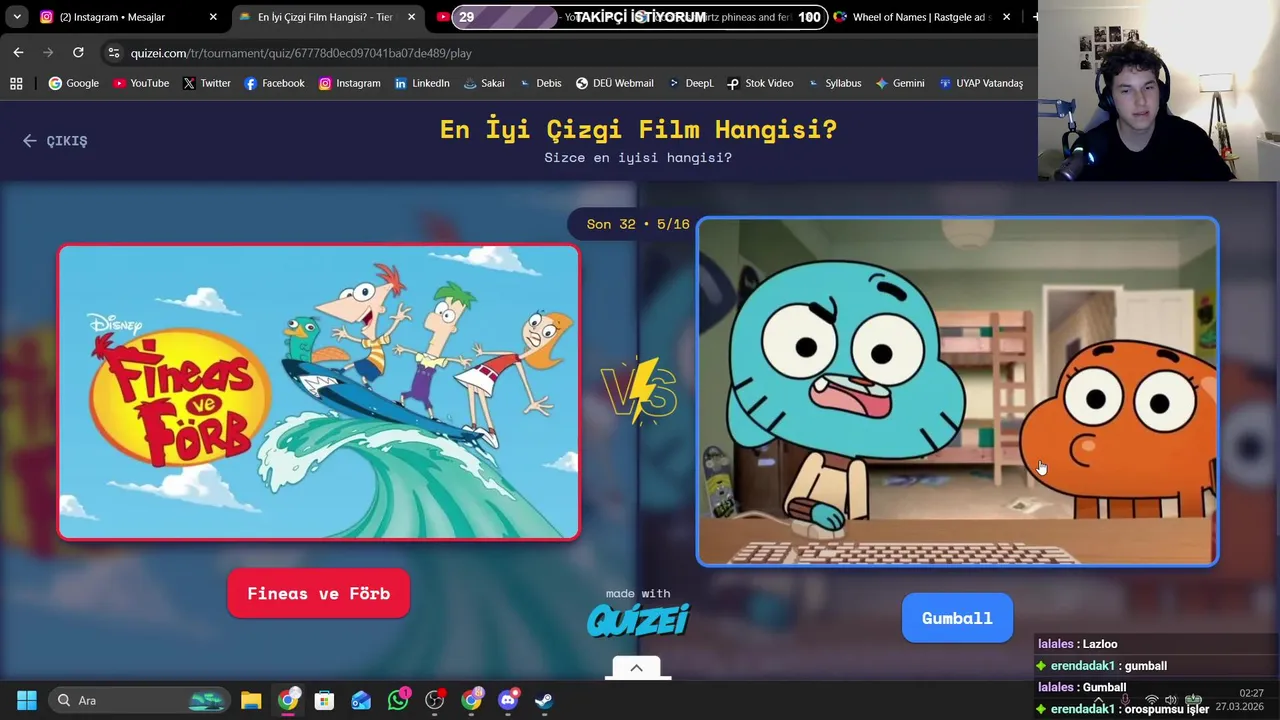The height and width of the screenshot is (720, 1280).
Task: Open the UYAP Vatandaş bookmark
Action: click(x=980, y=83)
